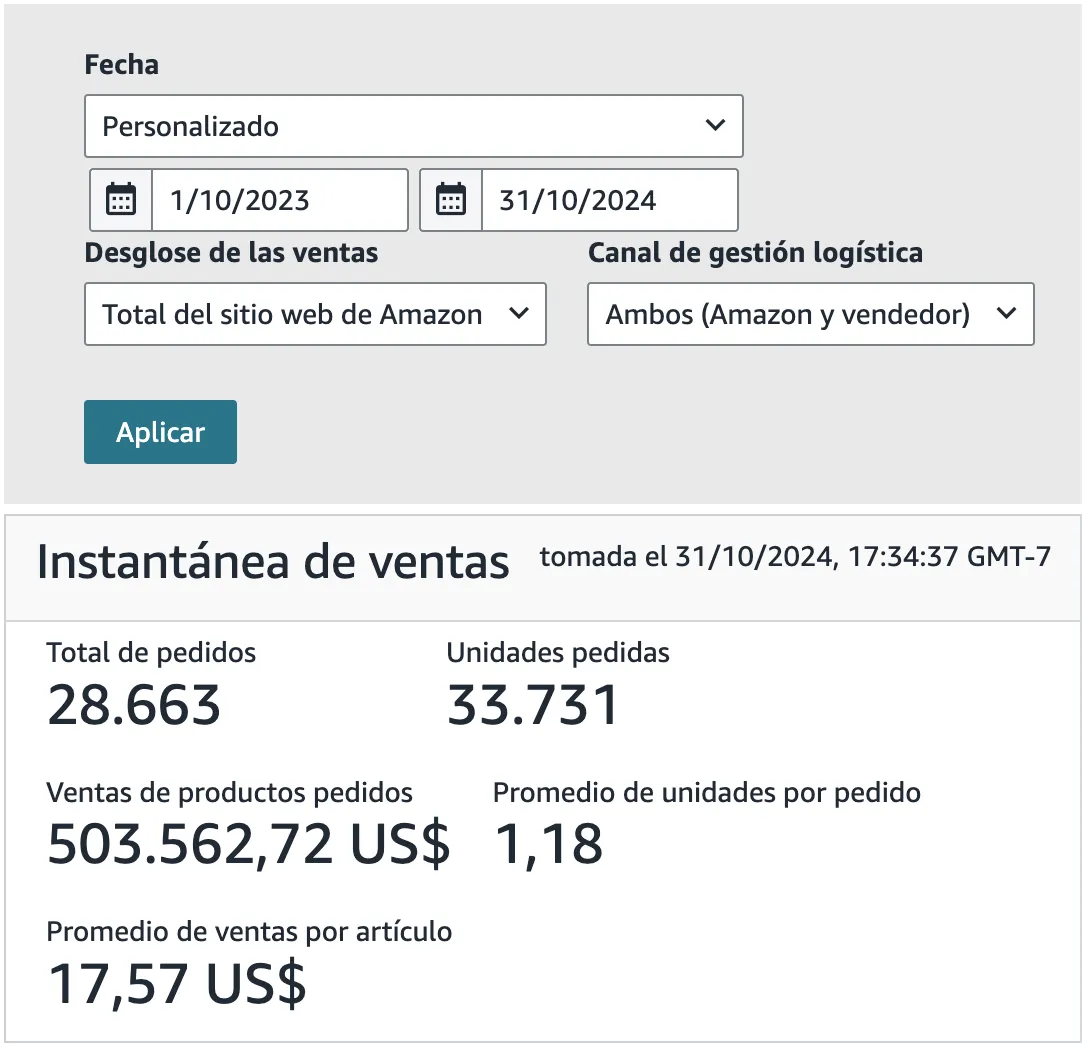Viewport: 1082px width, 1044px height.
Task: Click the Canal de gestión logística label
Action: pyautogui.click(x=755, y=253)
